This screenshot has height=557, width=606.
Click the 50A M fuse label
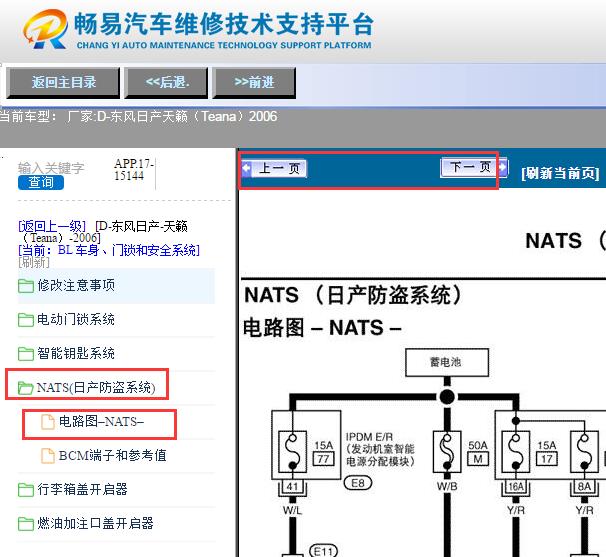point(478,453)
